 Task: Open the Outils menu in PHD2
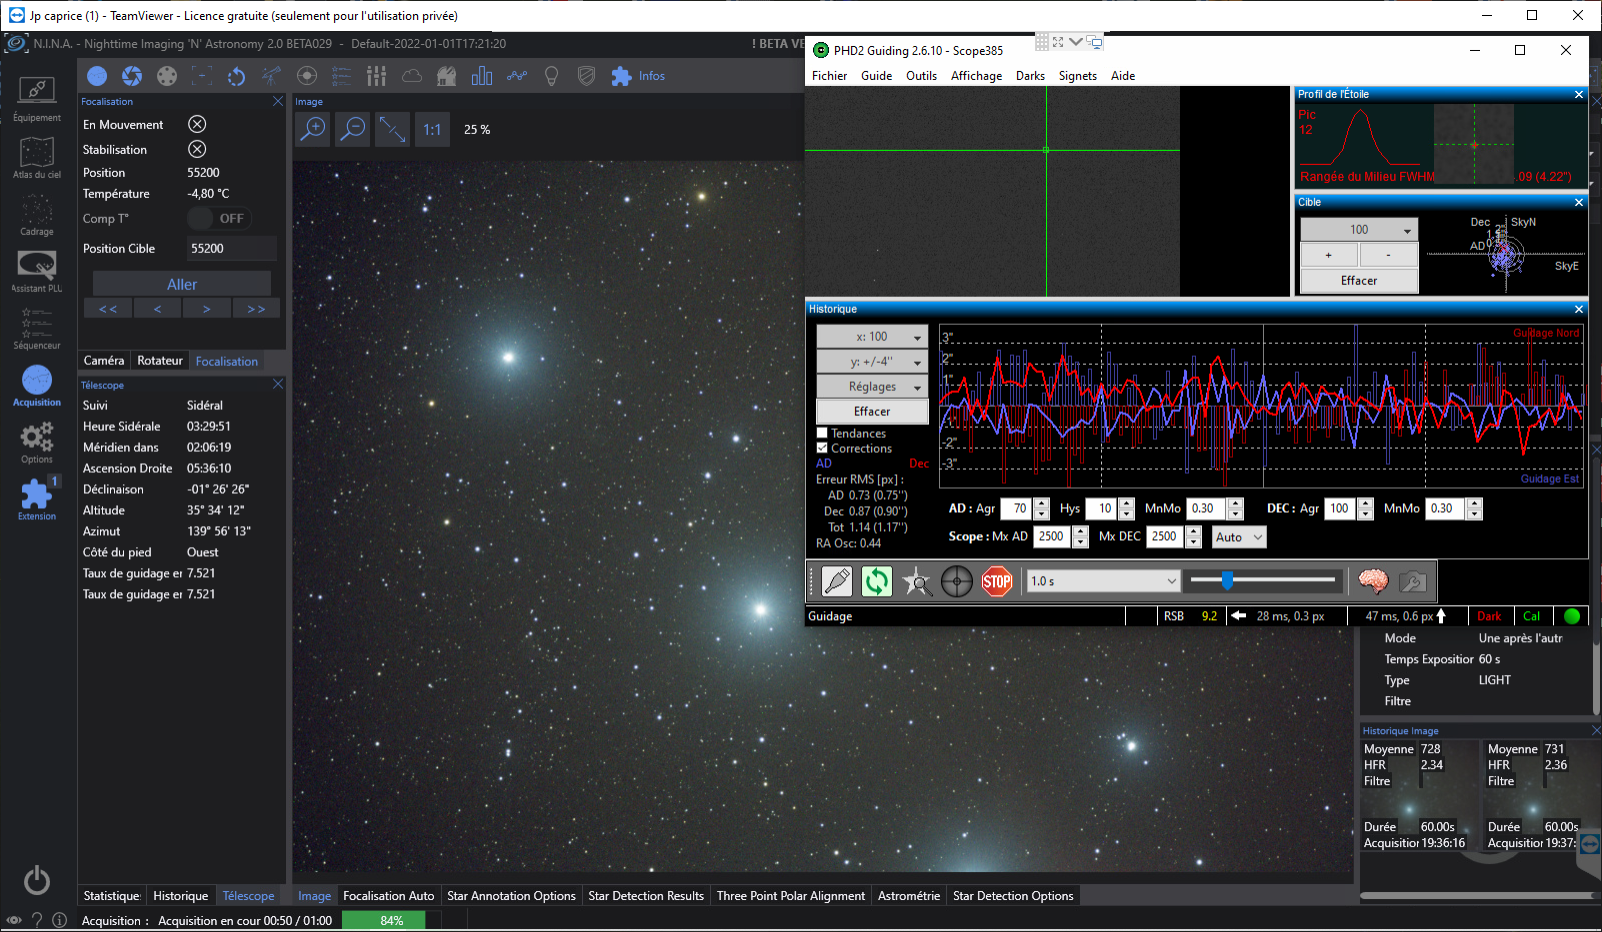pyautogui.click(x=921, y=76)
